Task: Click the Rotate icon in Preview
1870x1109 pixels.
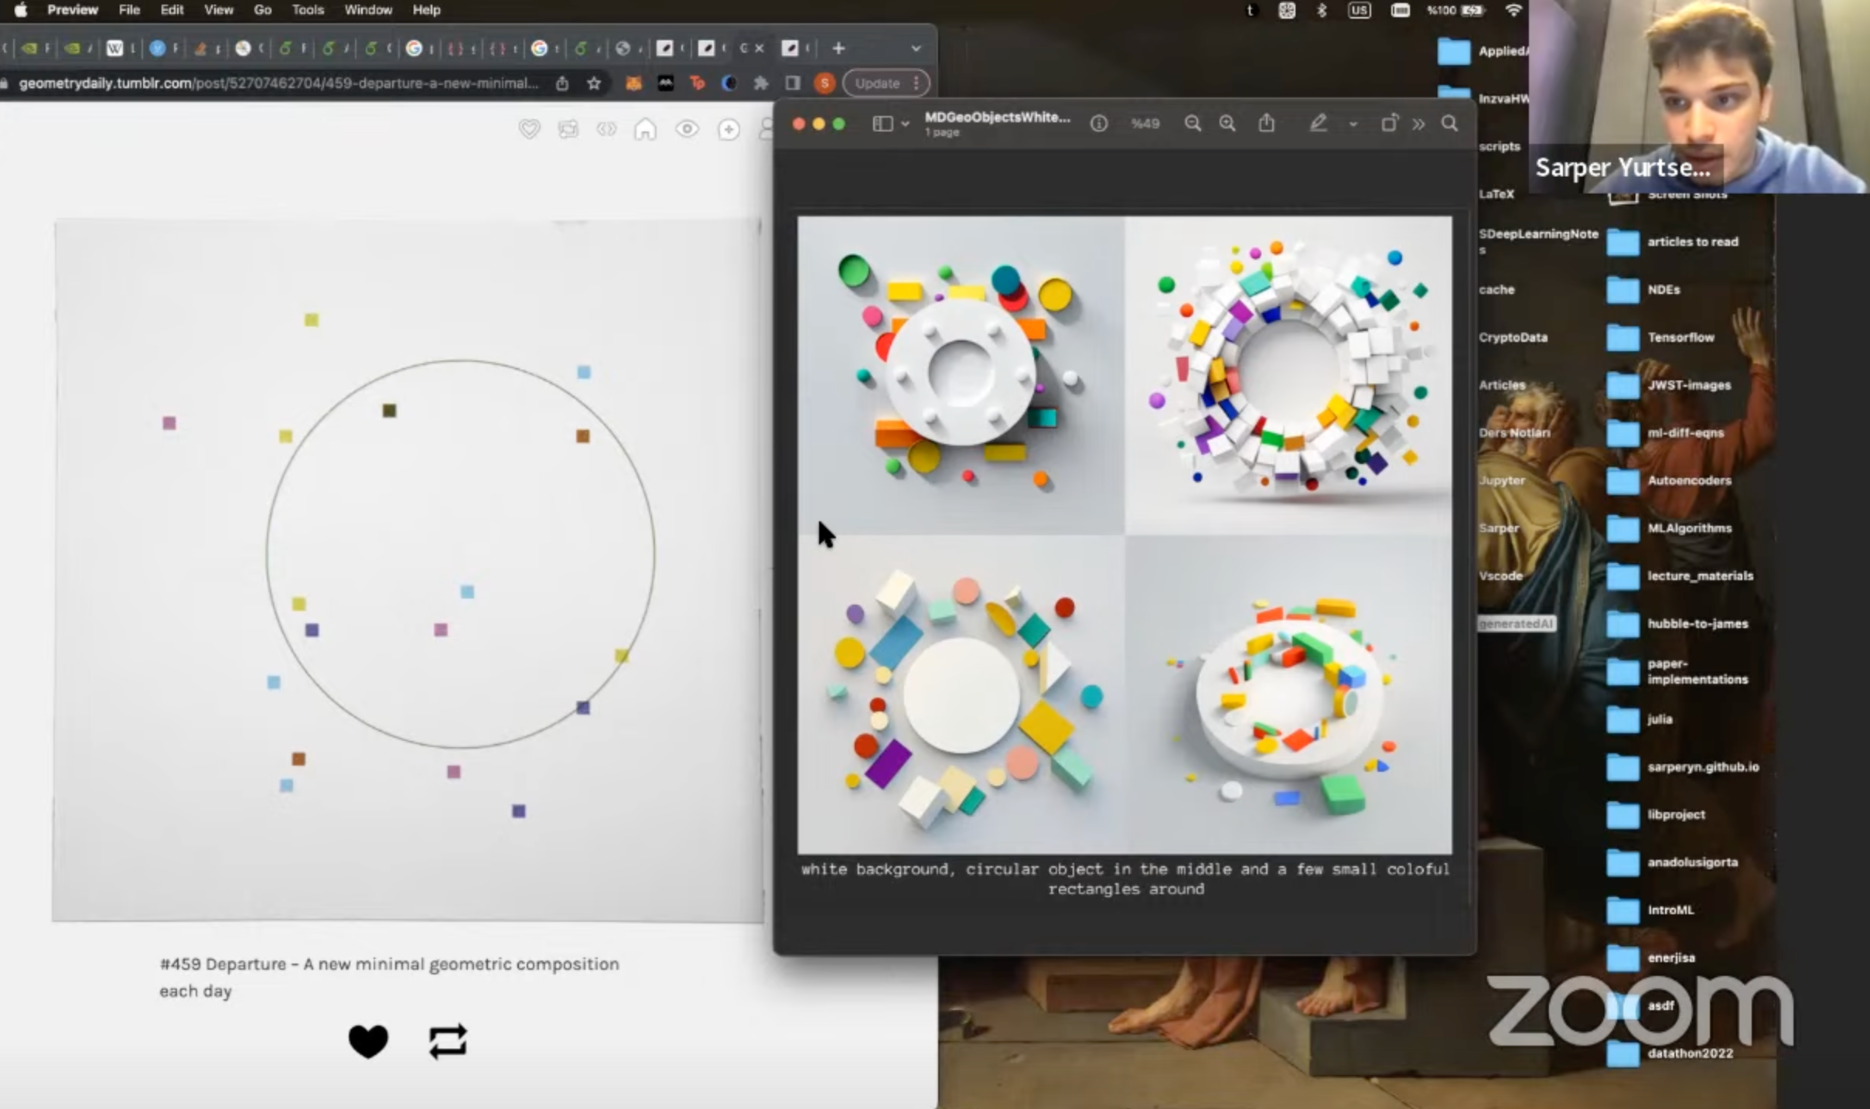Action: 1389,123
